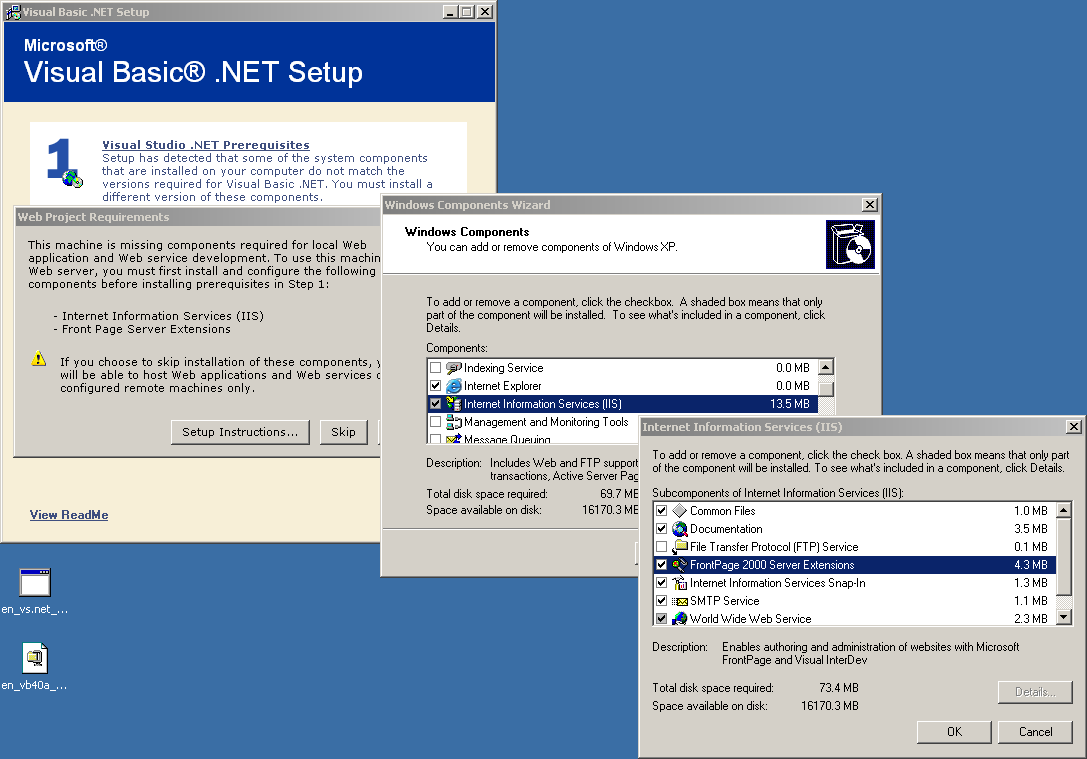Select the Common Files row text
This screenshot has height=759, width=1087.
tap(722, 511)
